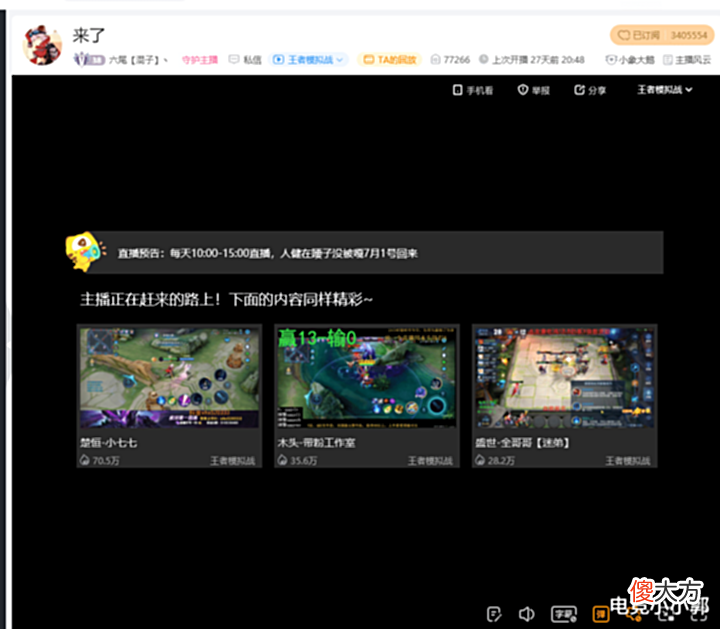
Task: Click the fullscreen icon in player controls
Action: (699, 614)
